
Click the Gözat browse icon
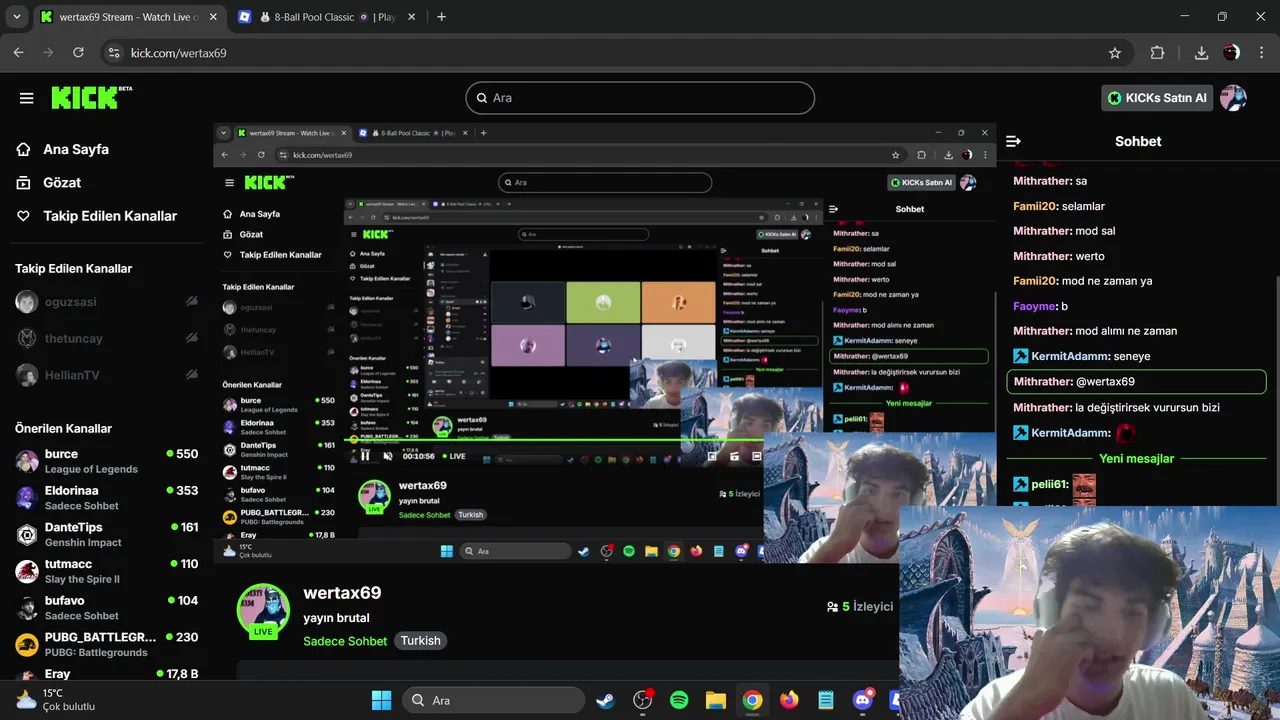click(24, 182)
